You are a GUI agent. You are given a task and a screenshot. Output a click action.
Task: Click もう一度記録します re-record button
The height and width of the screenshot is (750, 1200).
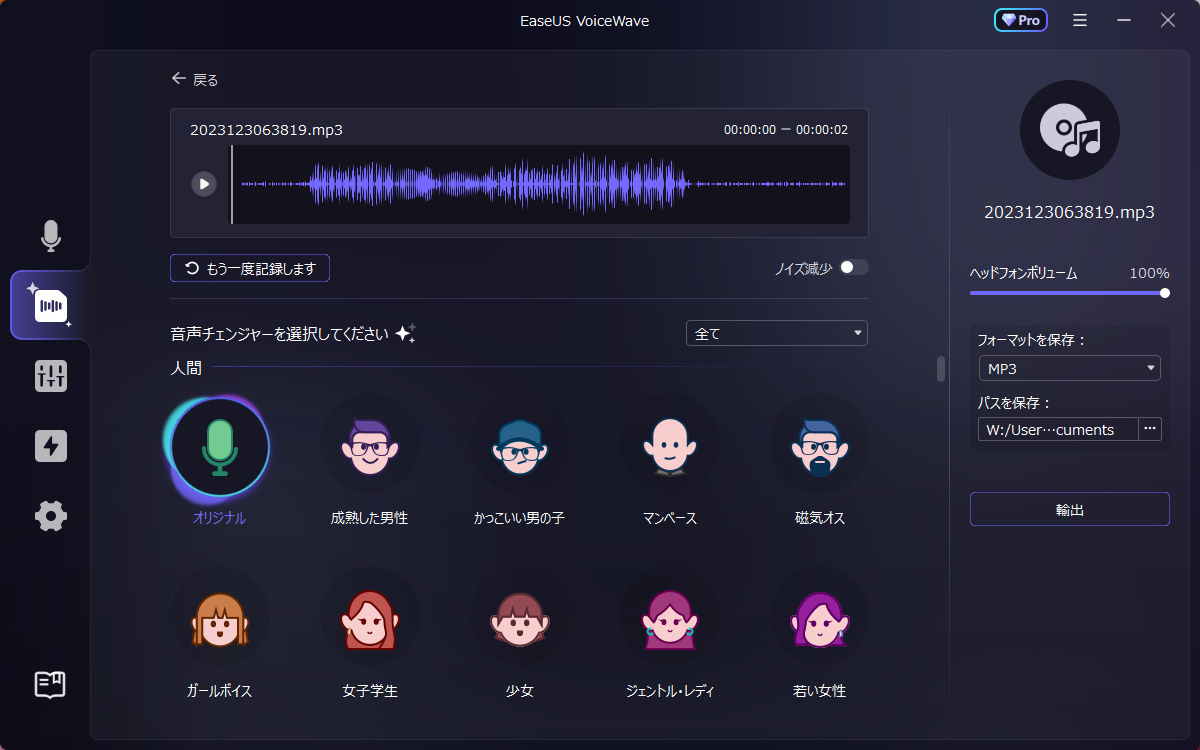click(x=250, y=268)
